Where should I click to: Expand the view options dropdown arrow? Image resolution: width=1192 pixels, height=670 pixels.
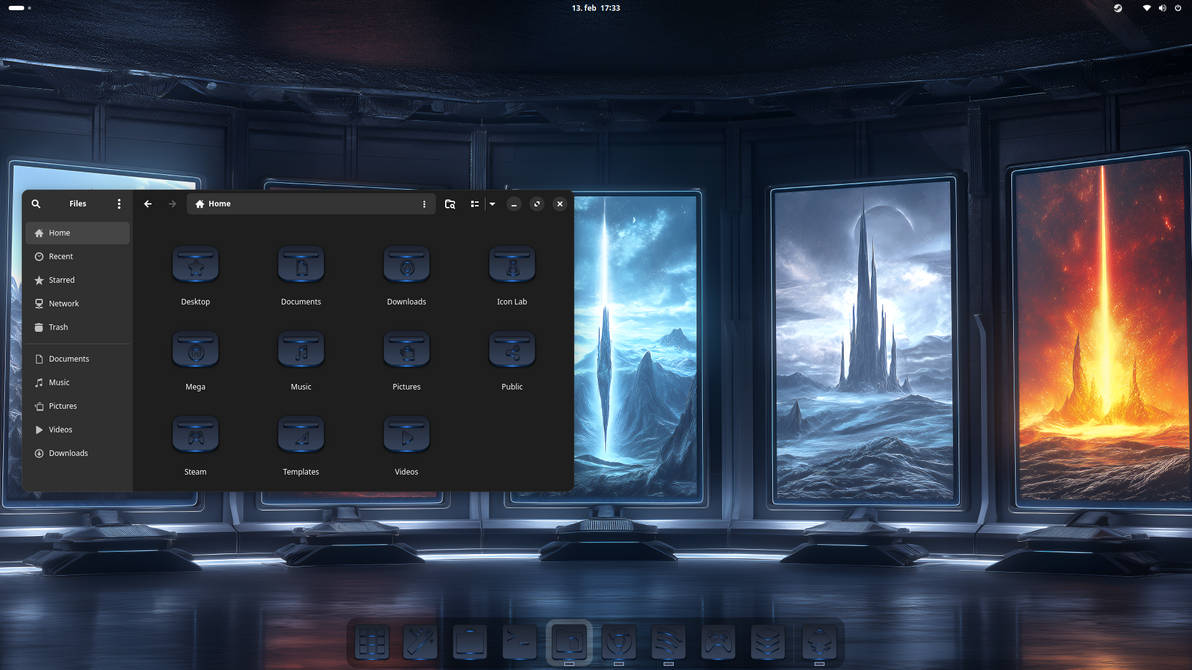[493, 204]
